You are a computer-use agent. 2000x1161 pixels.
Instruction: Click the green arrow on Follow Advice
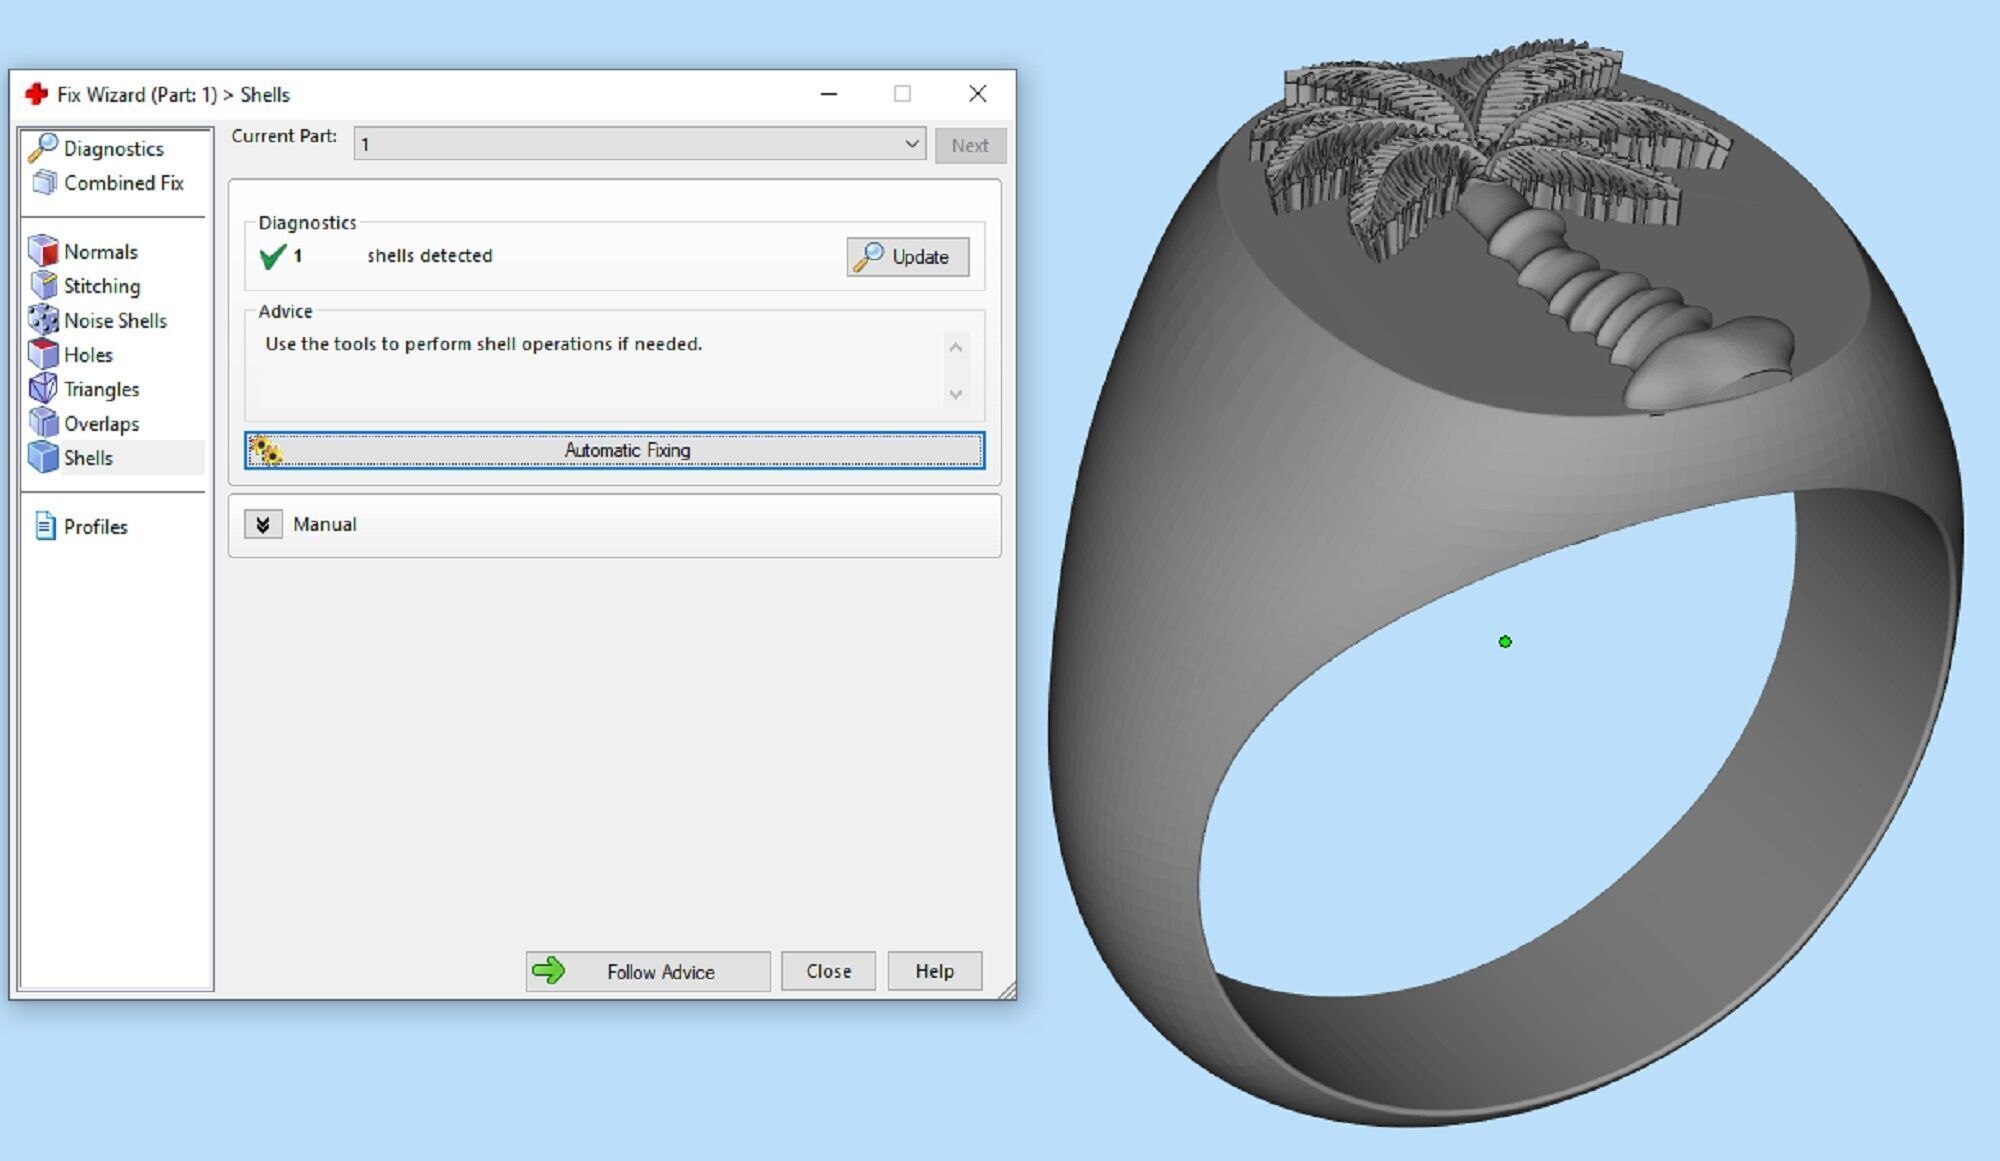coord(548,970)
